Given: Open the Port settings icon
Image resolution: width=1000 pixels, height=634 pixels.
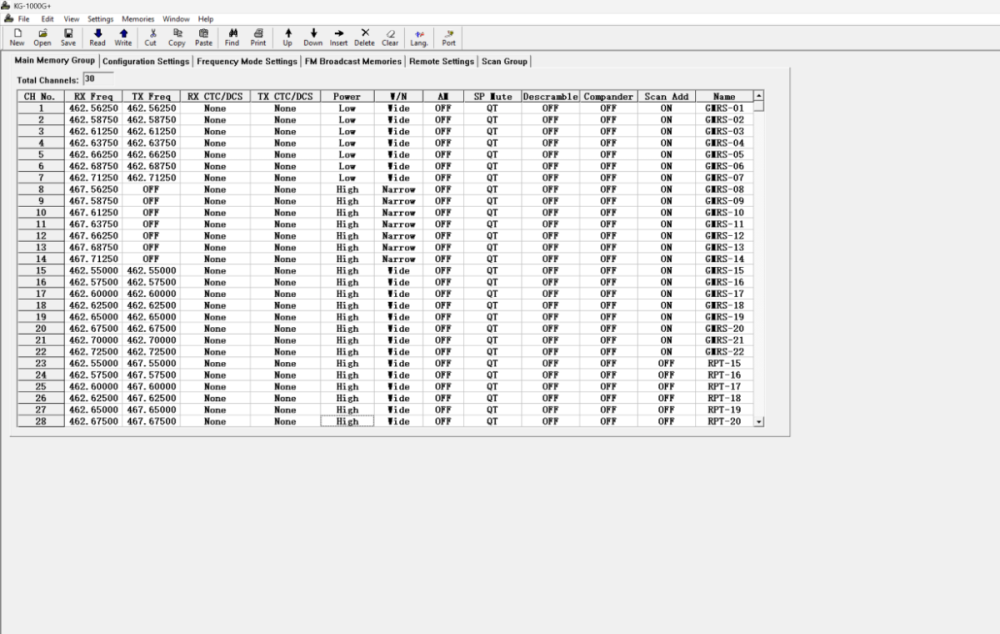Looking at the screenshot, I should [449, 37].
